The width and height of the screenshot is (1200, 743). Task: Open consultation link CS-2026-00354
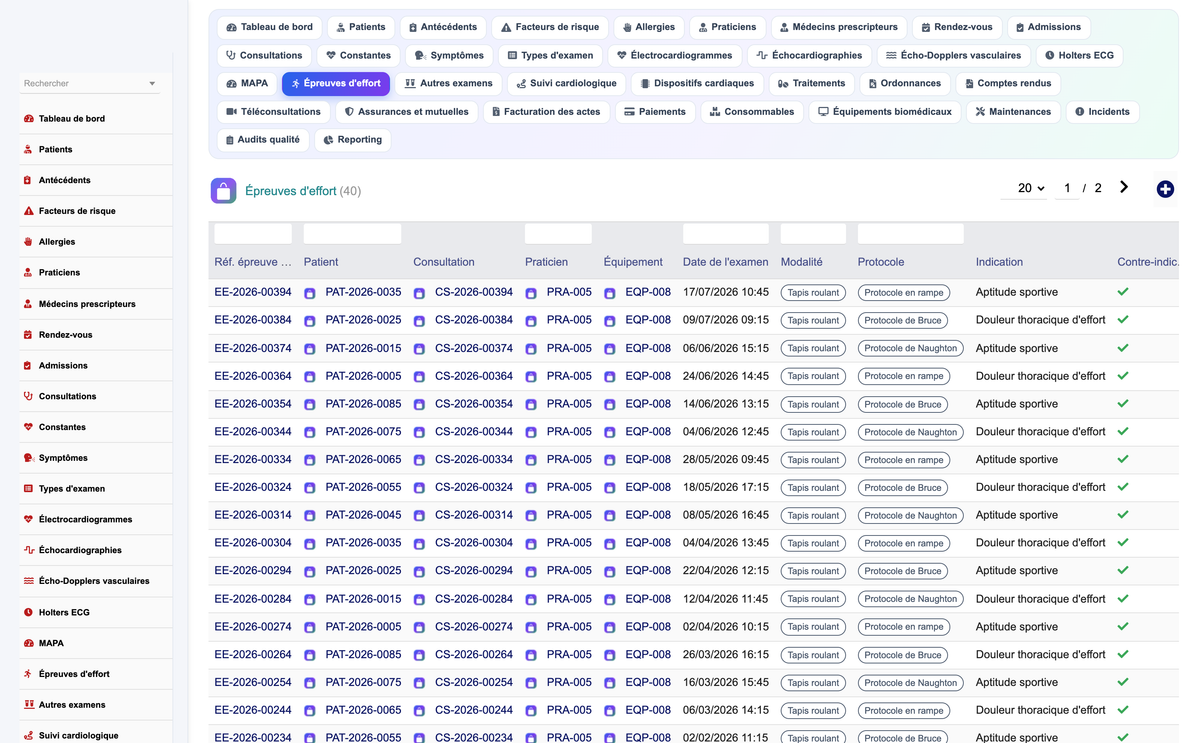pos(474,404)
